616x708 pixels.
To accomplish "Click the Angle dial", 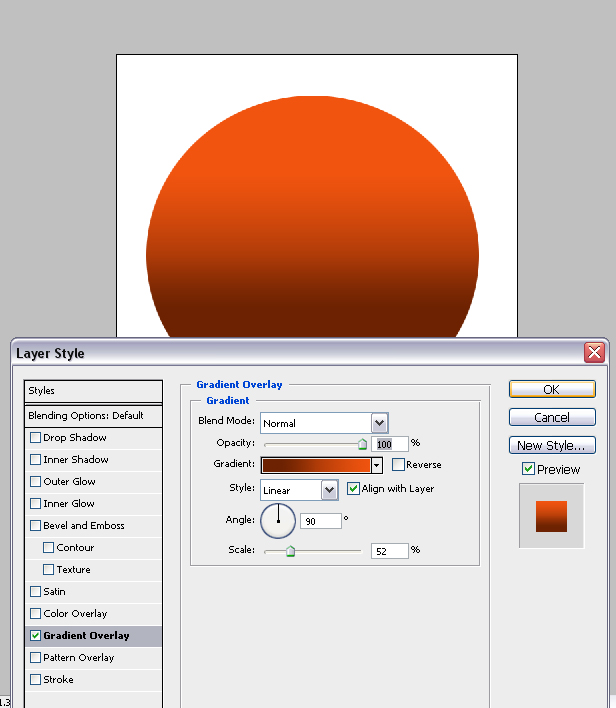I will (278, 521).
